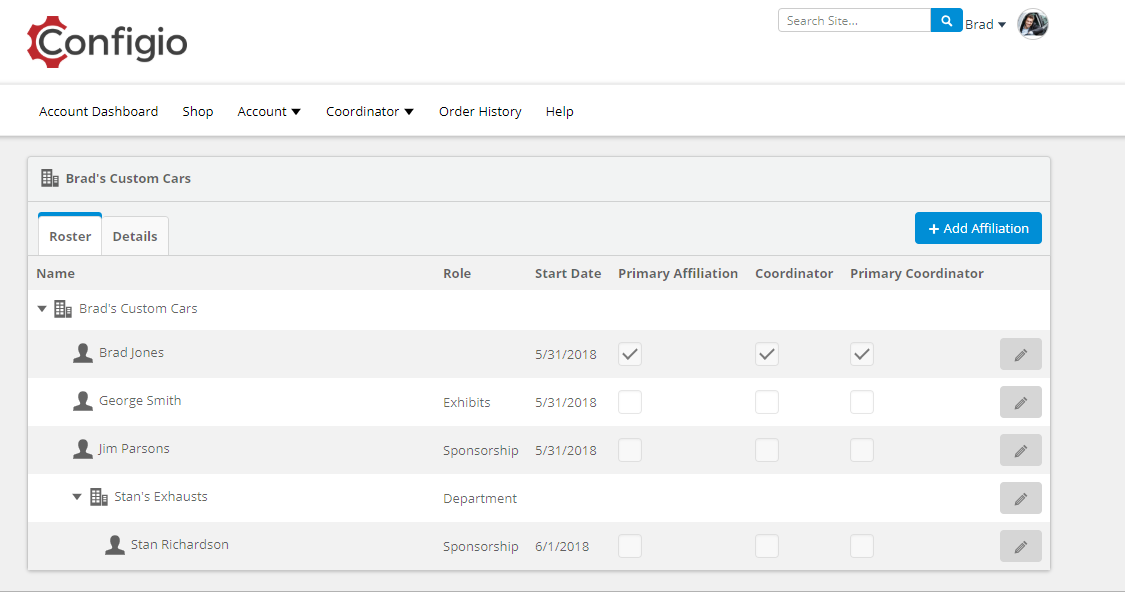Open the Account dropdown menu
The width and height of the screenshot is (1125, 592).
(268, 111)
